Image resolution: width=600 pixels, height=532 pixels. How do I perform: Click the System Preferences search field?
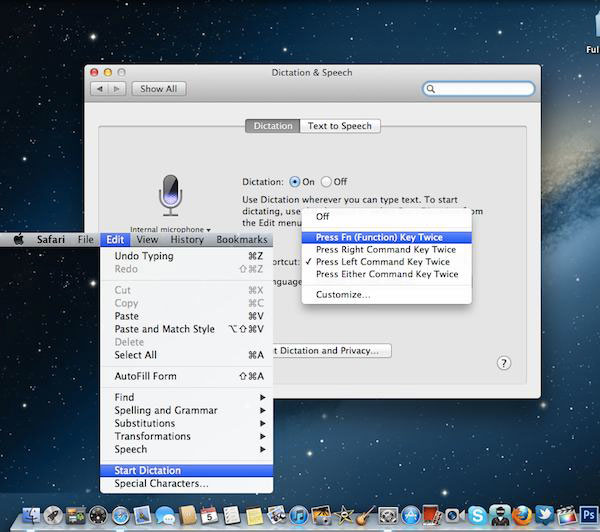click(x=478, y=89)
